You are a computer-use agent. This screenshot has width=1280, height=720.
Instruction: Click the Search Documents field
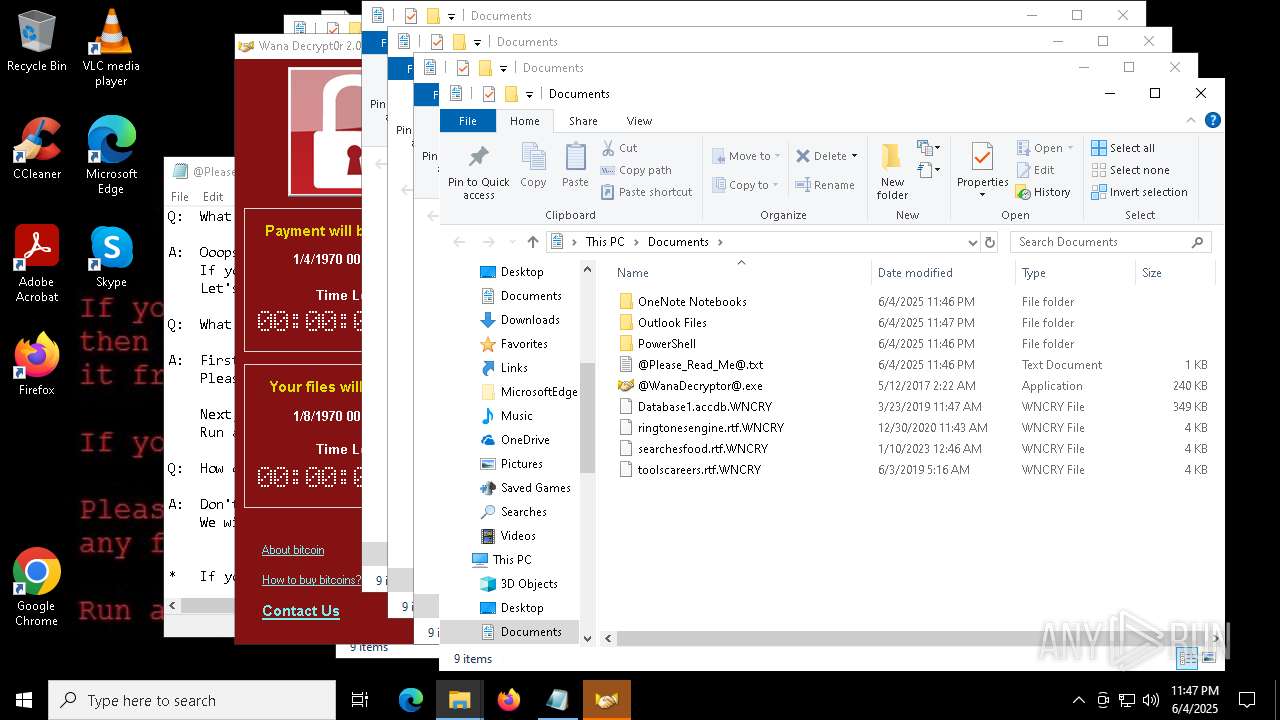(x=1110, y=242)
